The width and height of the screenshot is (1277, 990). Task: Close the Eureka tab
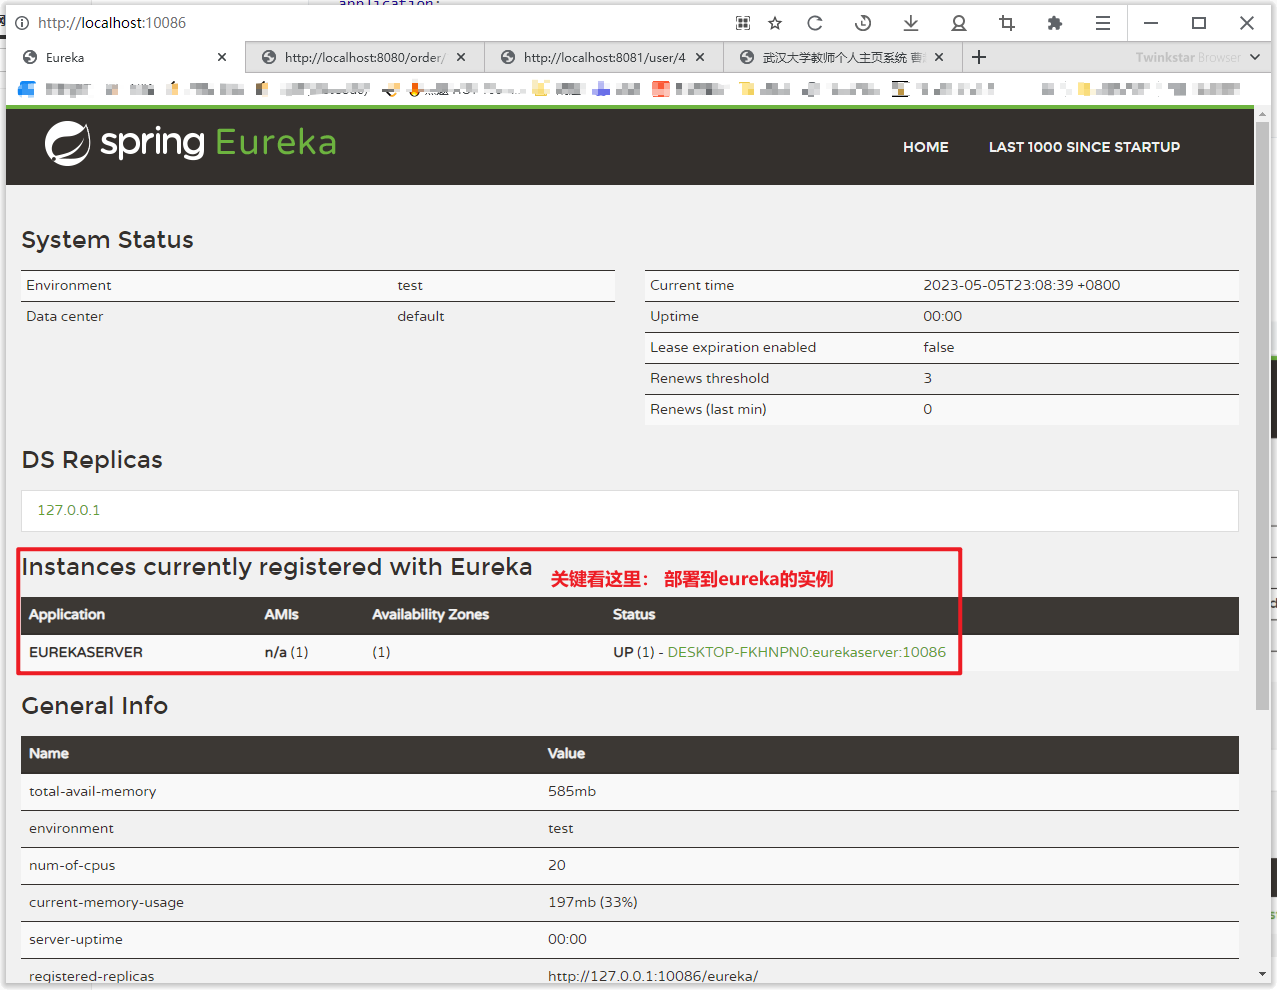coord(222,57)
